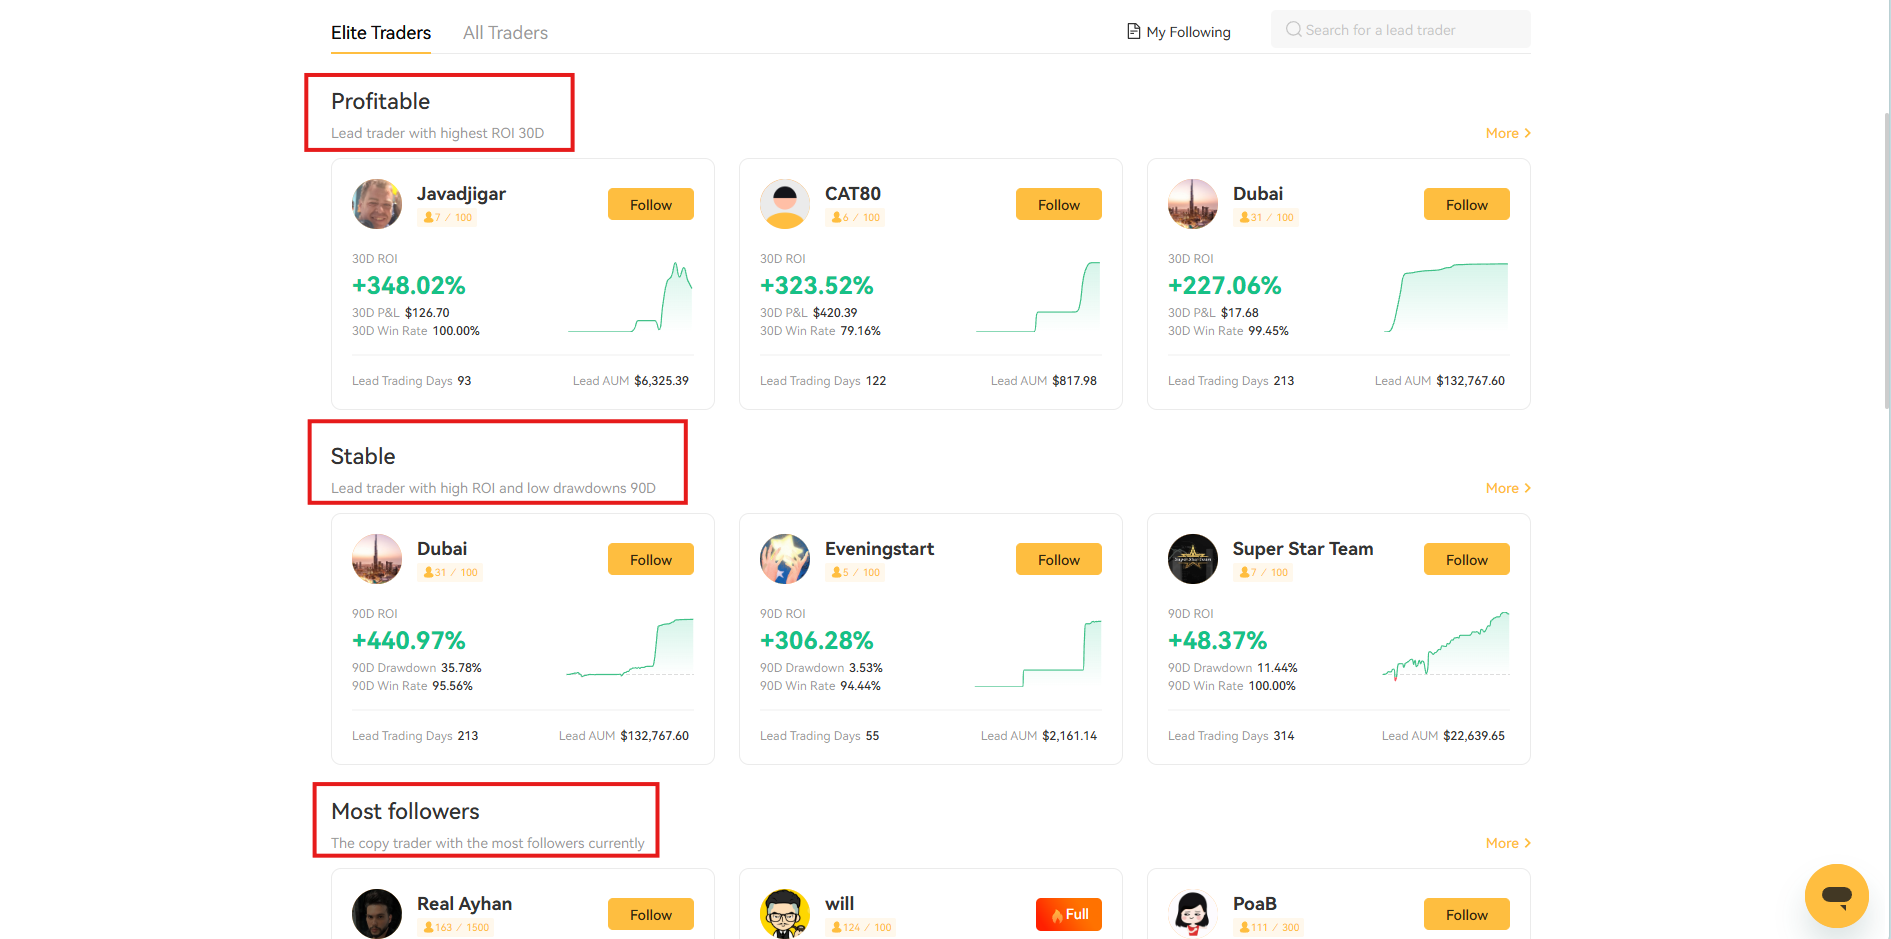Click the search magnifier icon
This screenshot has height=939, width=1891.
pyautogui.click(x=1293, y=30)
